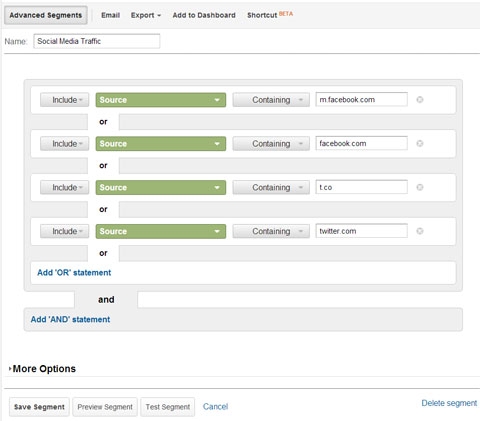The image size is (480, 421).
Task: Click Preview Segment button
Action: coord(105,407)
